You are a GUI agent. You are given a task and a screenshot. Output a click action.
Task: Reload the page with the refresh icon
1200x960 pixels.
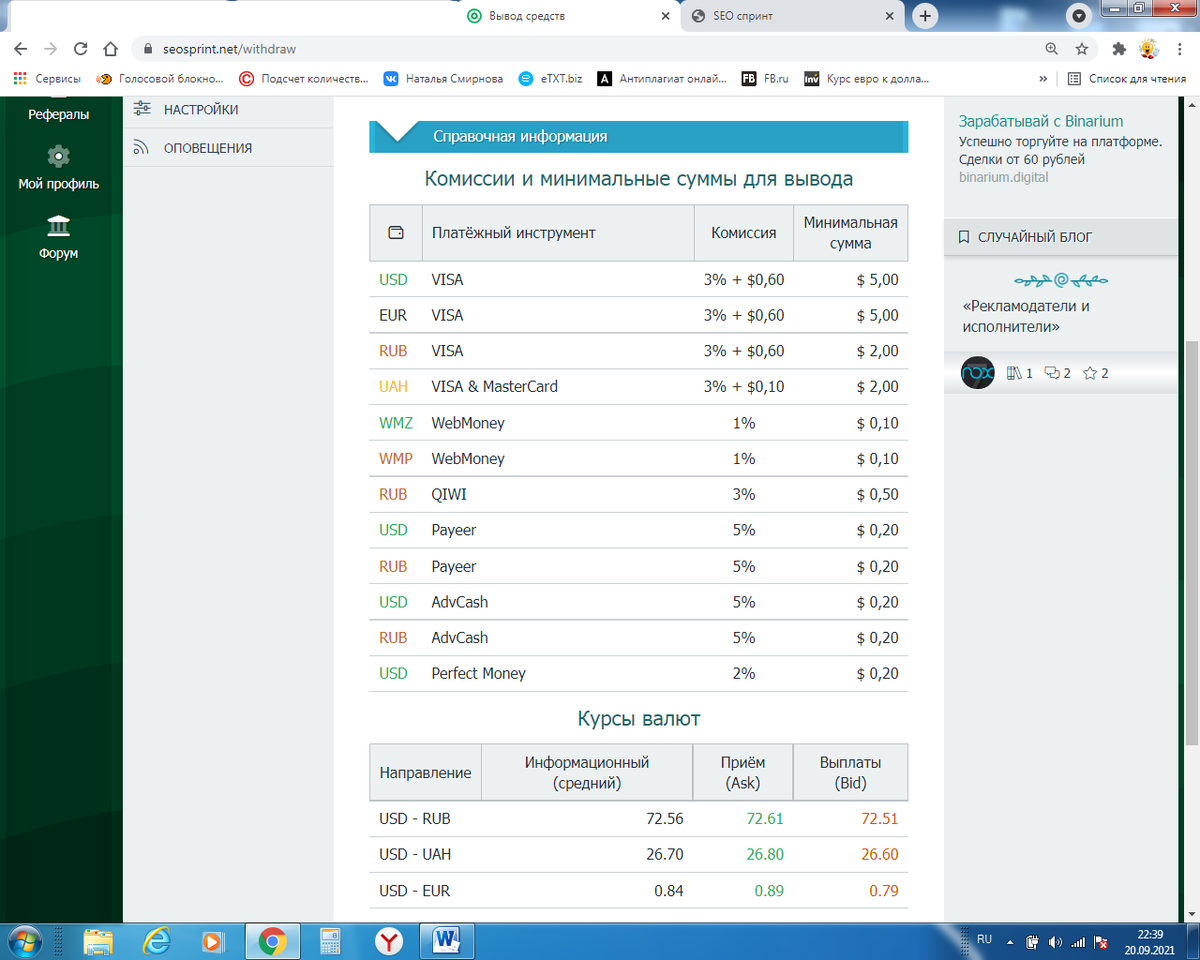tap(81, 48)
